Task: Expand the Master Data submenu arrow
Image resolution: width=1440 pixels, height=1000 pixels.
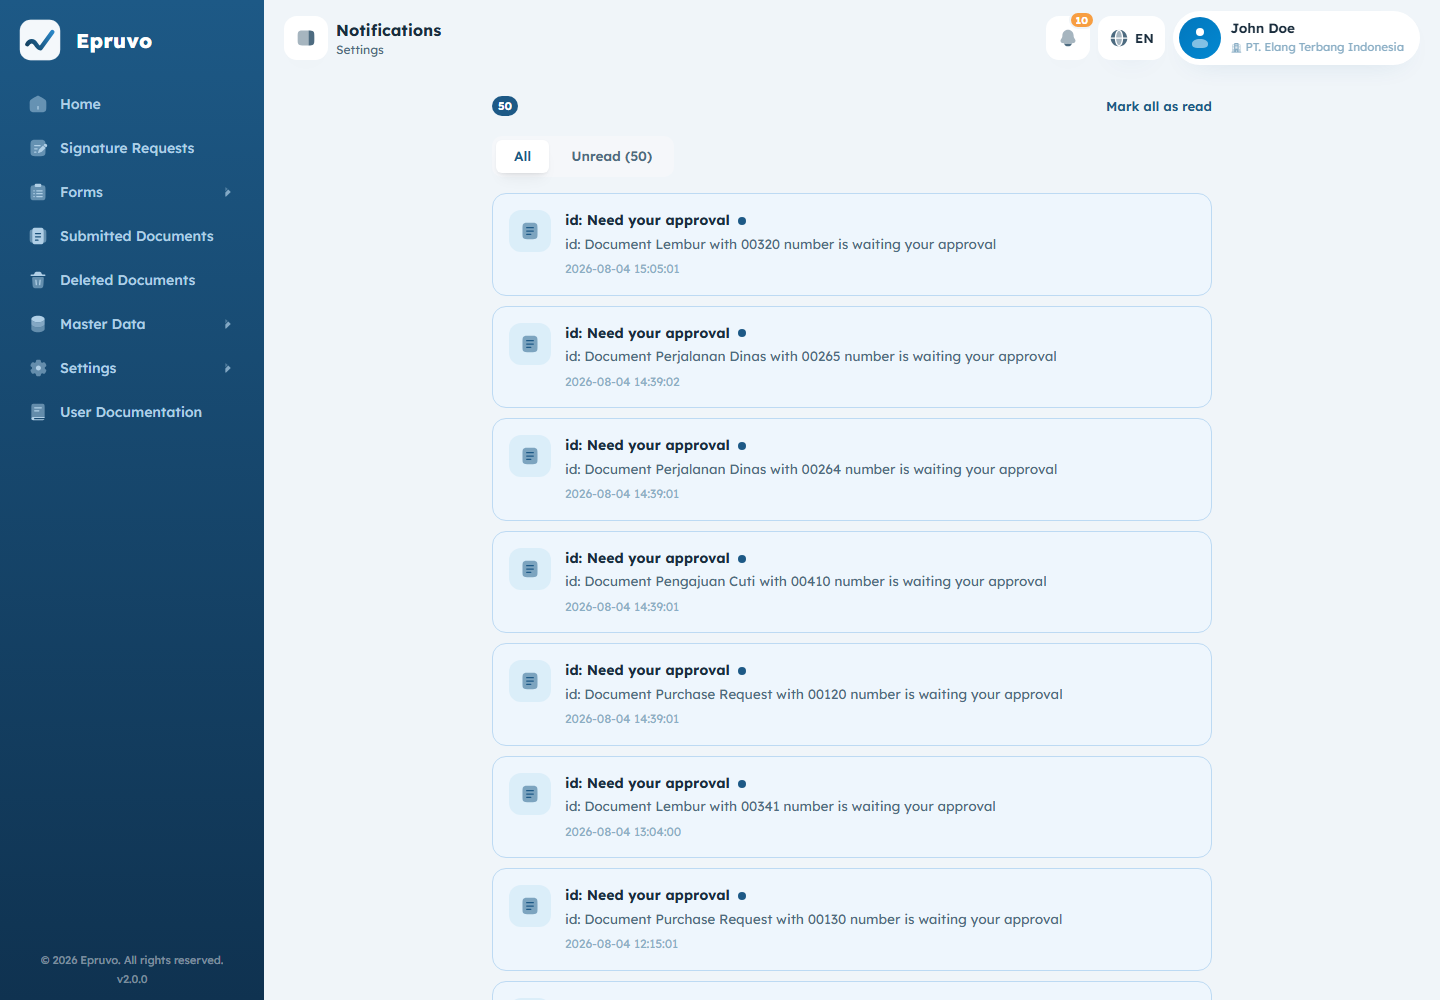Action: (228, 324)
